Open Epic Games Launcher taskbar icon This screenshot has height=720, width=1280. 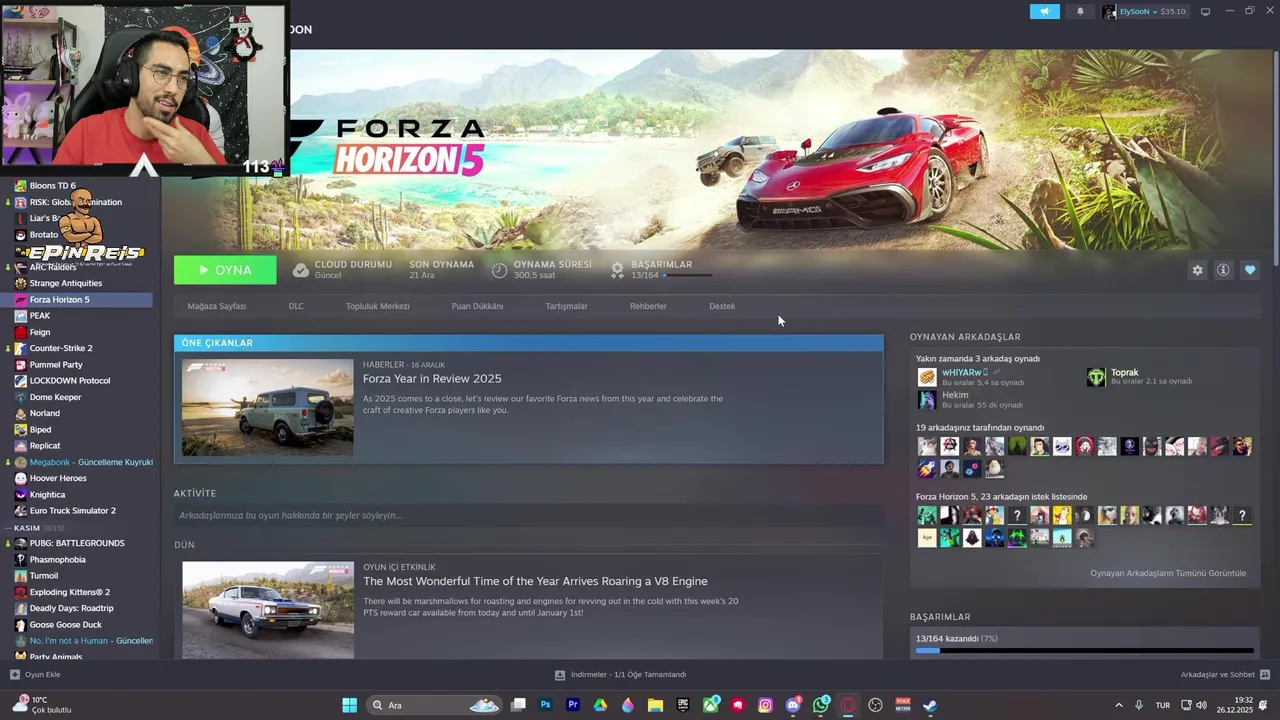pos(683,705)
